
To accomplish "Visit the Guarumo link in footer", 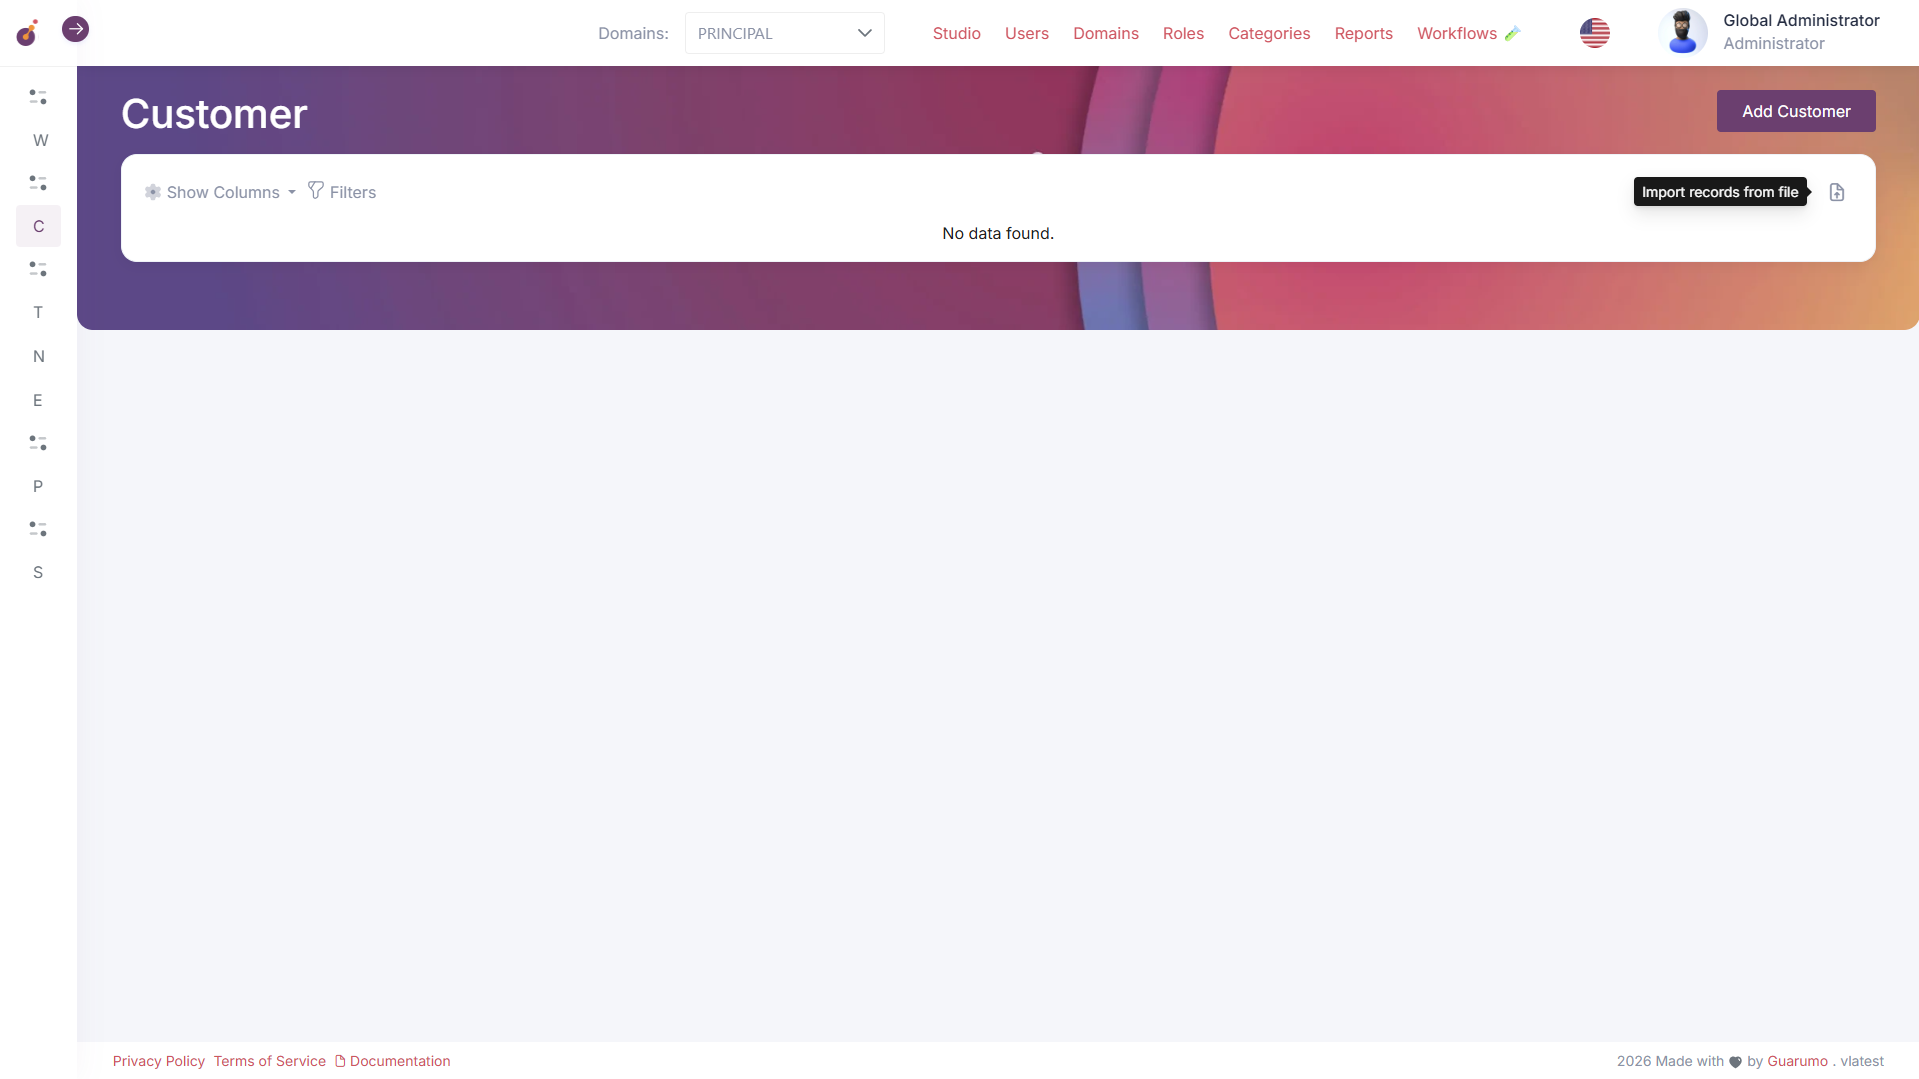I will tap(1796, 1061).
